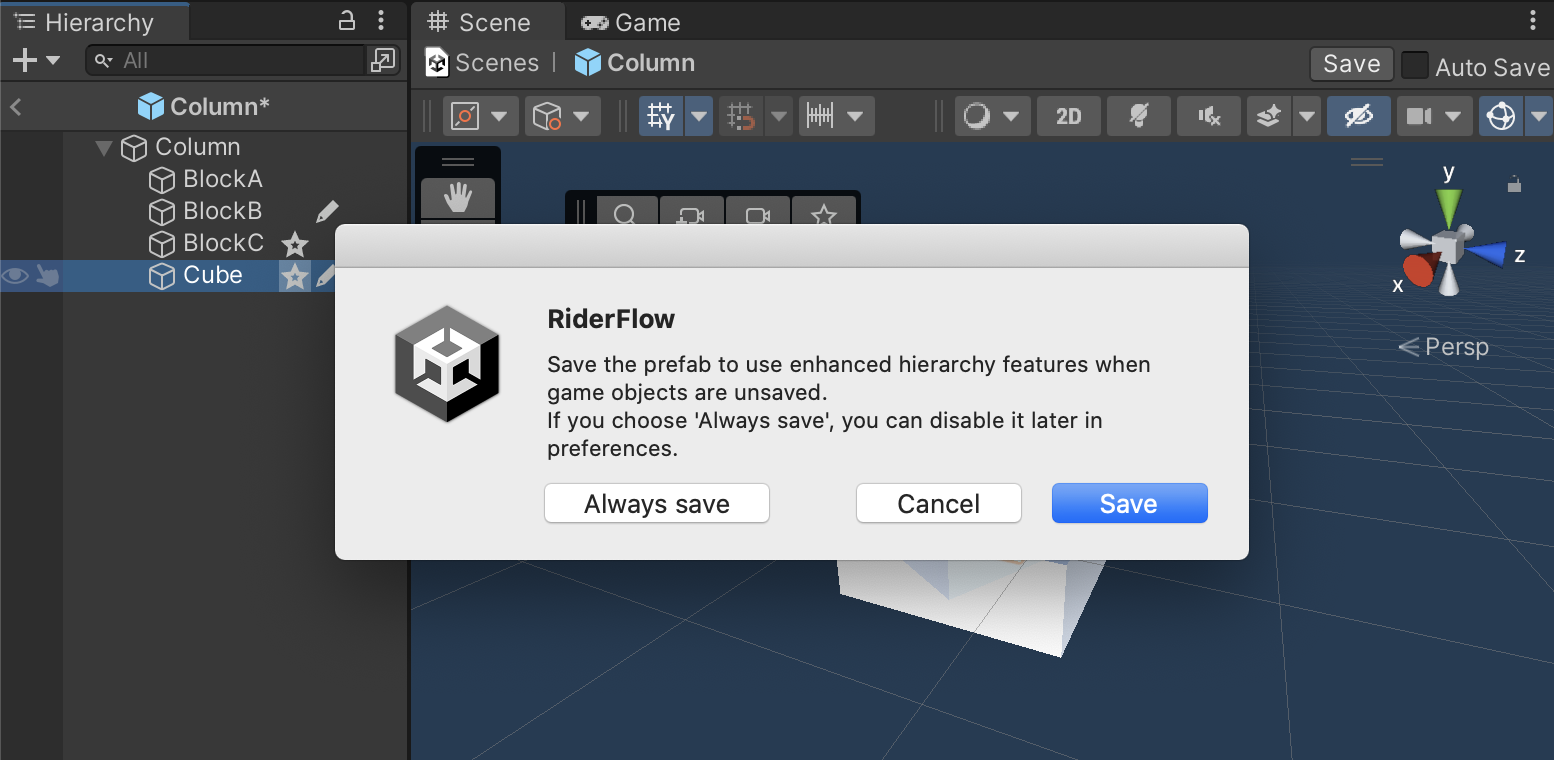This screenshot has height=760, width=1554.
Task: Toggle the Hierarchy panel lock icon
Action: [347, 20]
